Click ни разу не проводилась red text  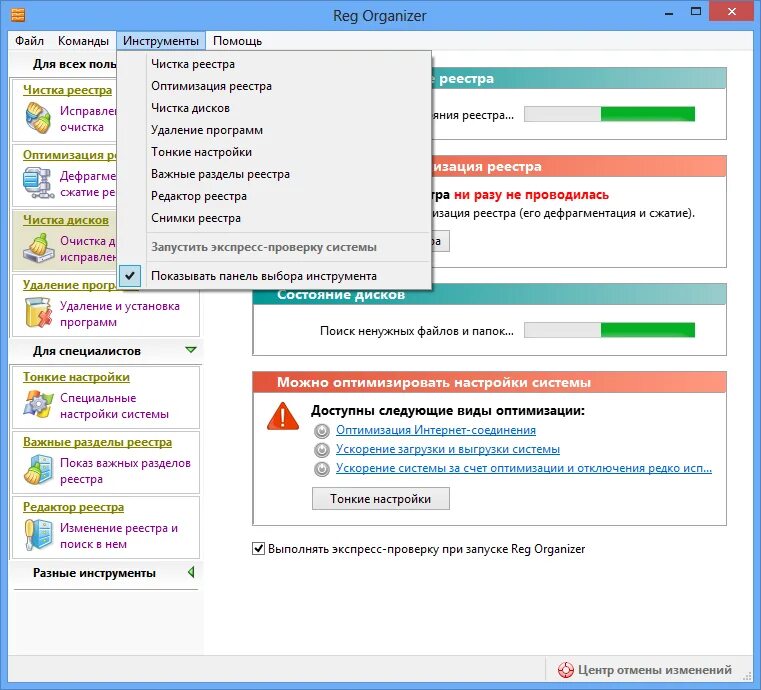click(x=531, y=195)
